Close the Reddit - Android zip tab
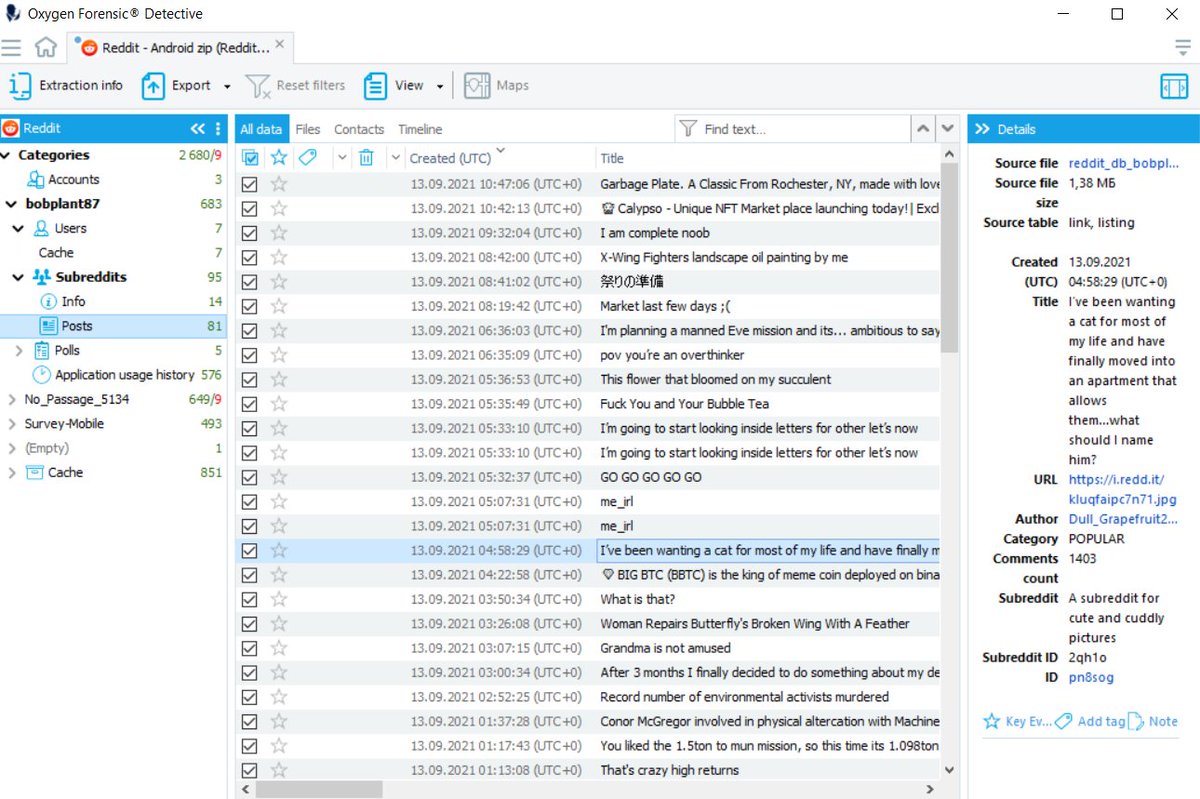This screenshot has width=1200, height=799. pos(280,45)
